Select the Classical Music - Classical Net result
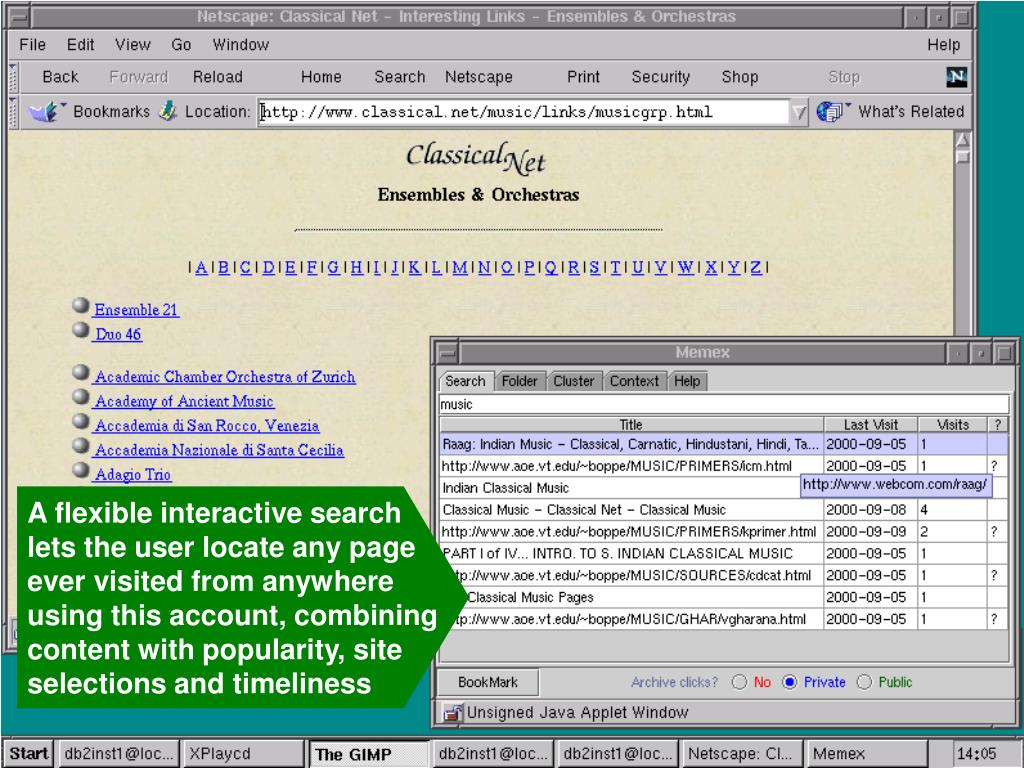The image size is (1024, 768). pos(724,510)
